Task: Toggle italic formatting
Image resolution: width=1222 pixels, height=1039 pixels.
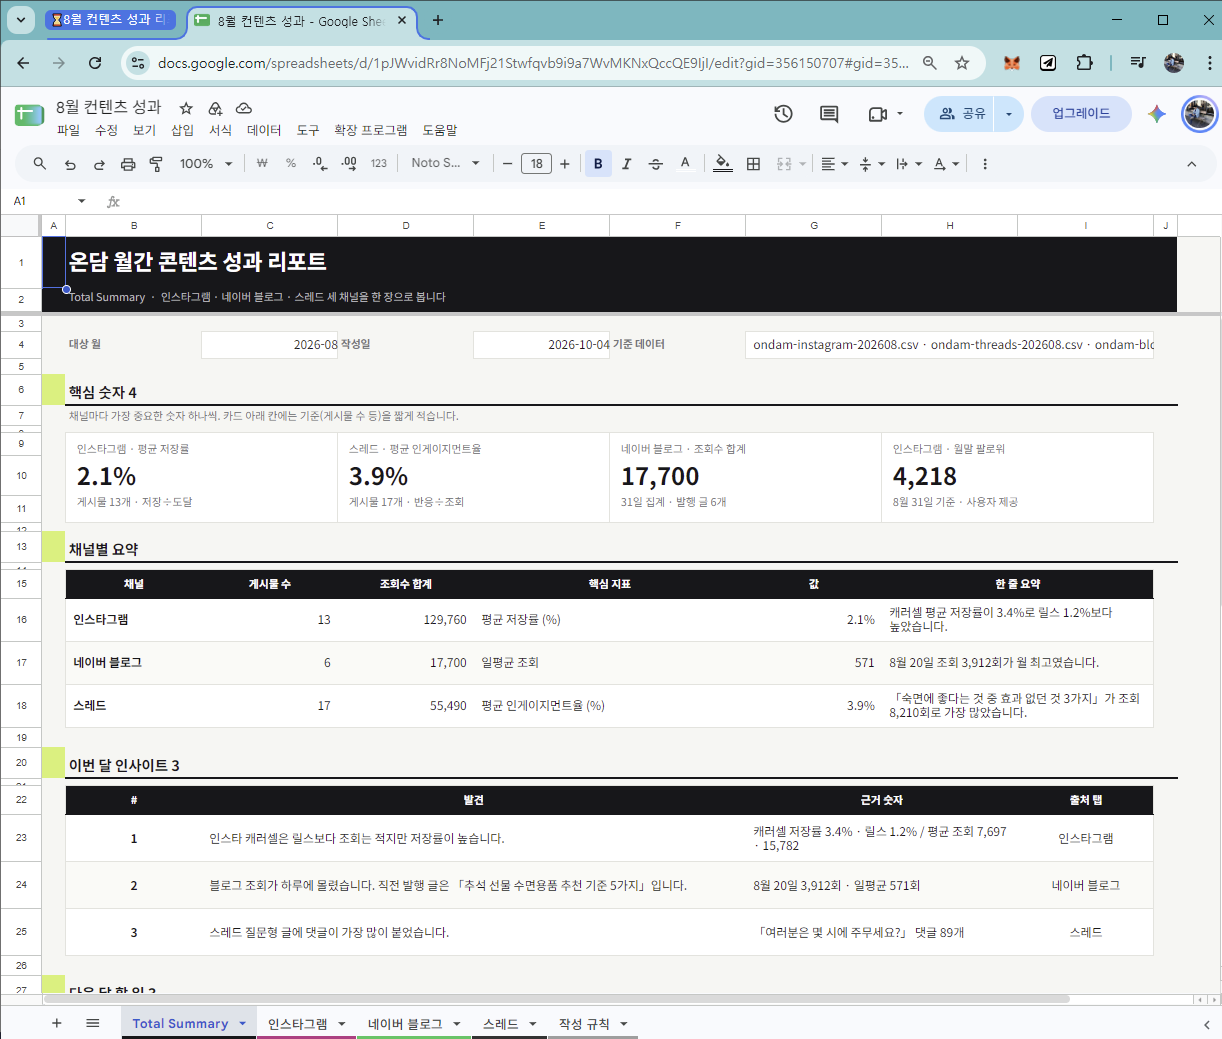Action: coord(627,164)
